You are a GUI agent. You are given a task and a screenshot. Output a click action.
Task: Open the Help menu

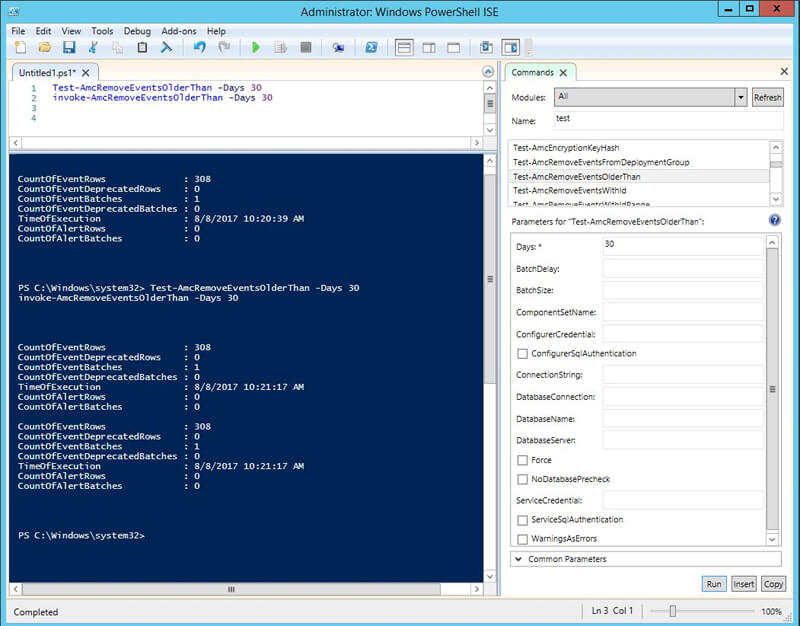point(216,31)
